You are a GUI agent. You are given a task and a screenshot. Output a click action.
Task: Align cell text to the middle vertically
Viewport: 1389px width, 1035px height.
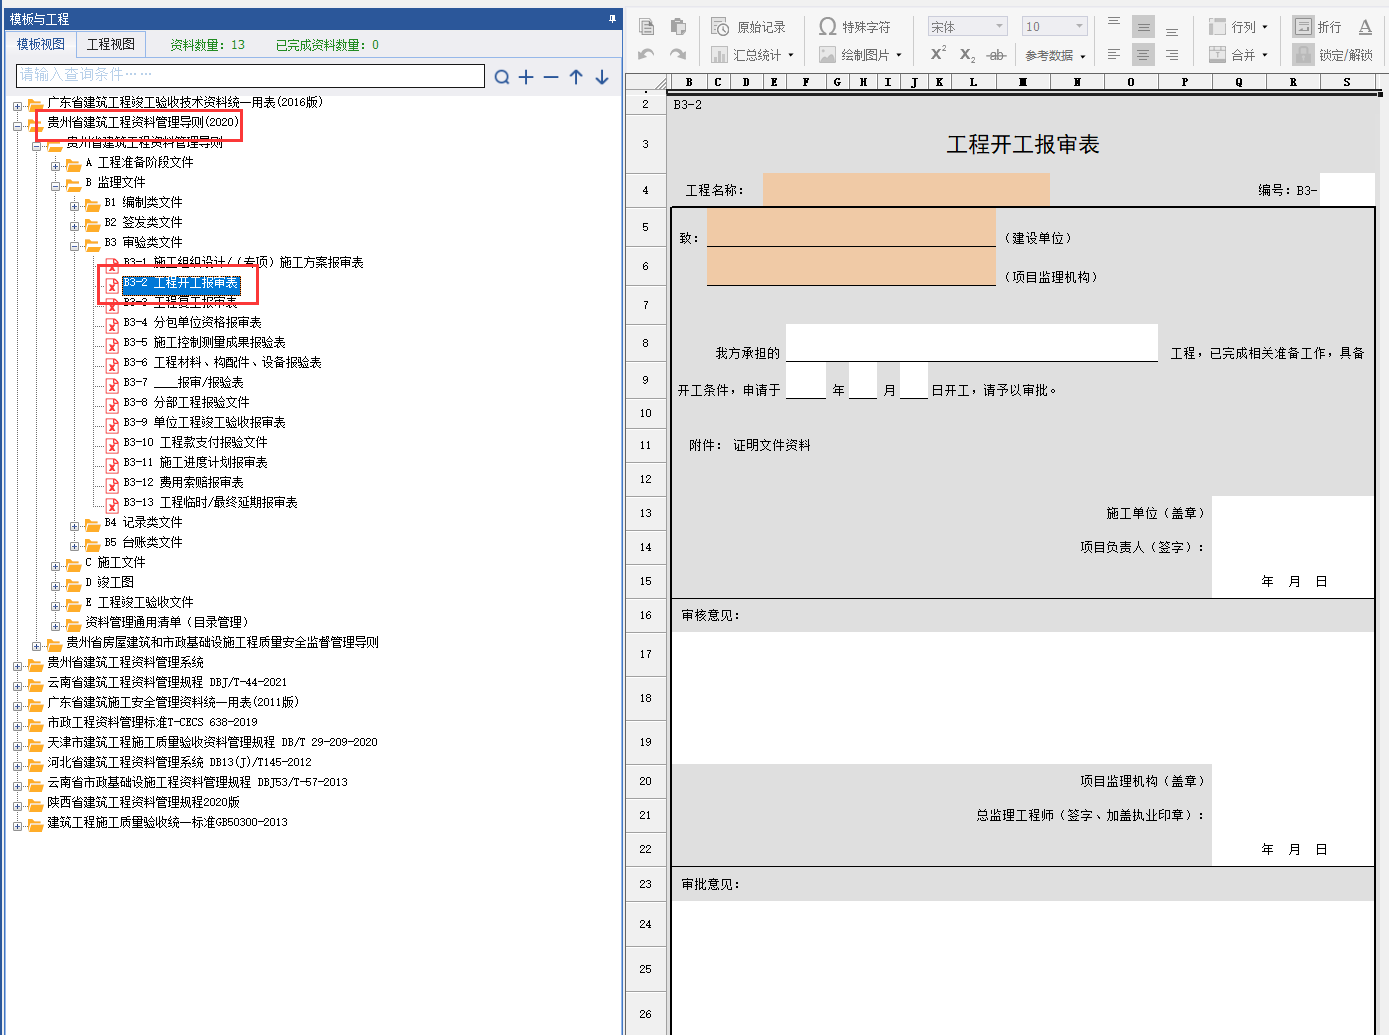click(x=1143, y=27)
